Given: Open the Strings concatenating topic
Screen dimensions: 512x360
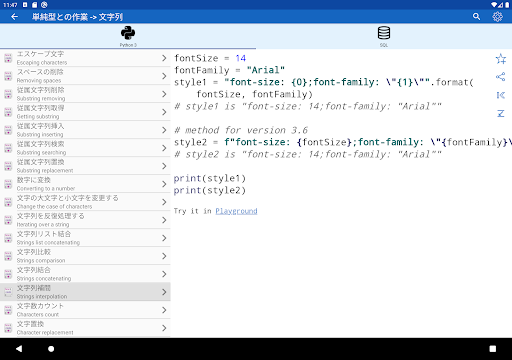Looking at the screenshot, I should tap(85, 274).
